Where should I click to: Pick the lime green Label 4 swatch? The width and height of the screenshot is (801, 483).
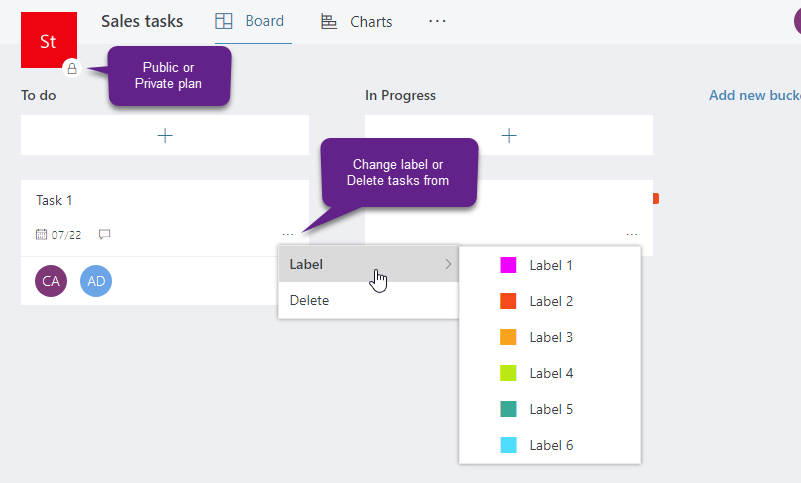pos(508,373)
